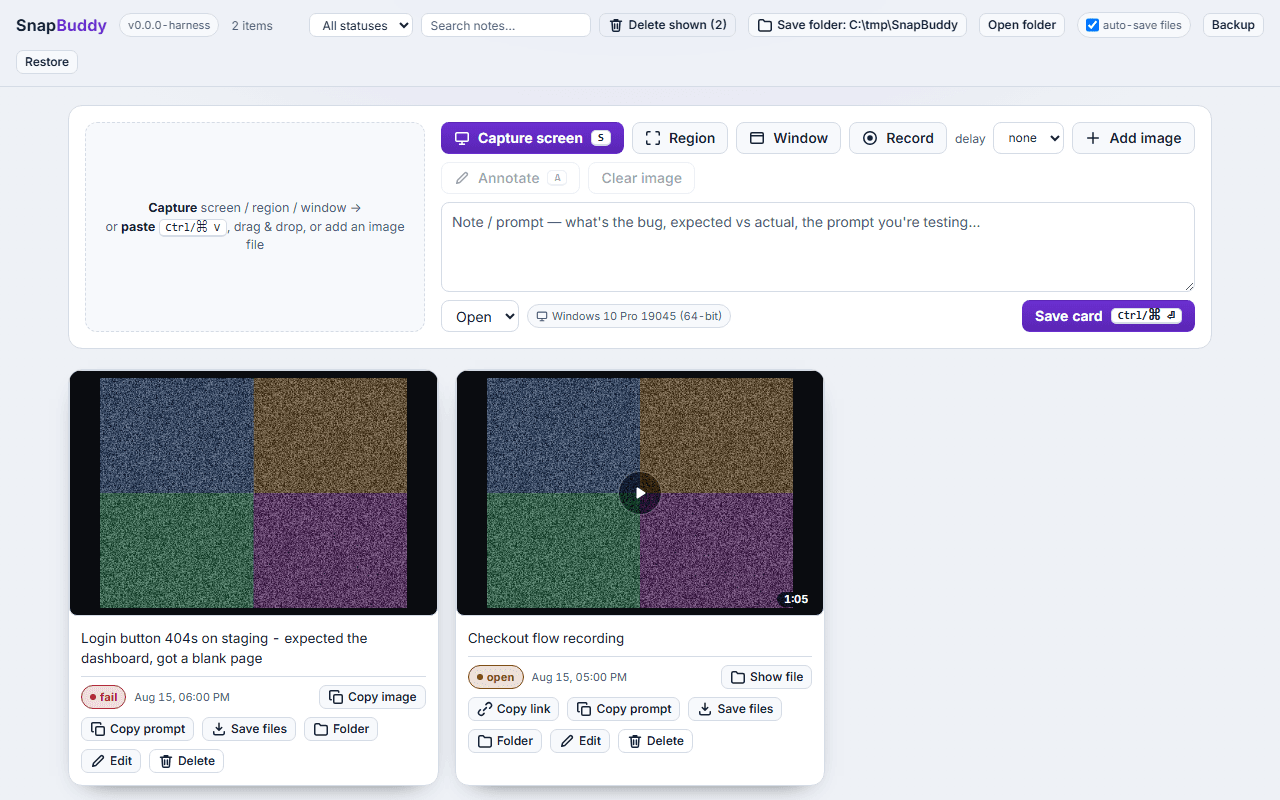Click the SnapBuddy logo title
The height and width of the screenshot is (800, 1280).
click(61, 25)
